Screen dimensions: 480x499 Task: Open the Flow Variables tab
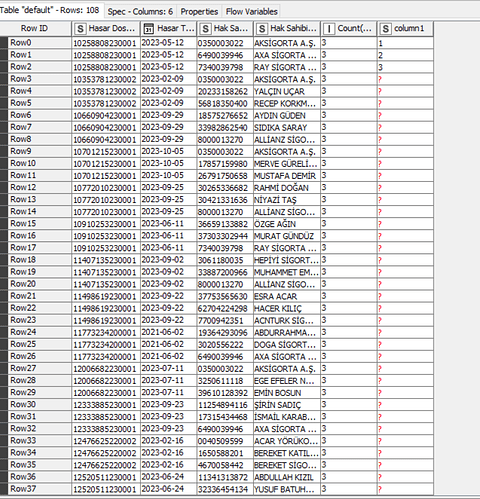point(252,12)
